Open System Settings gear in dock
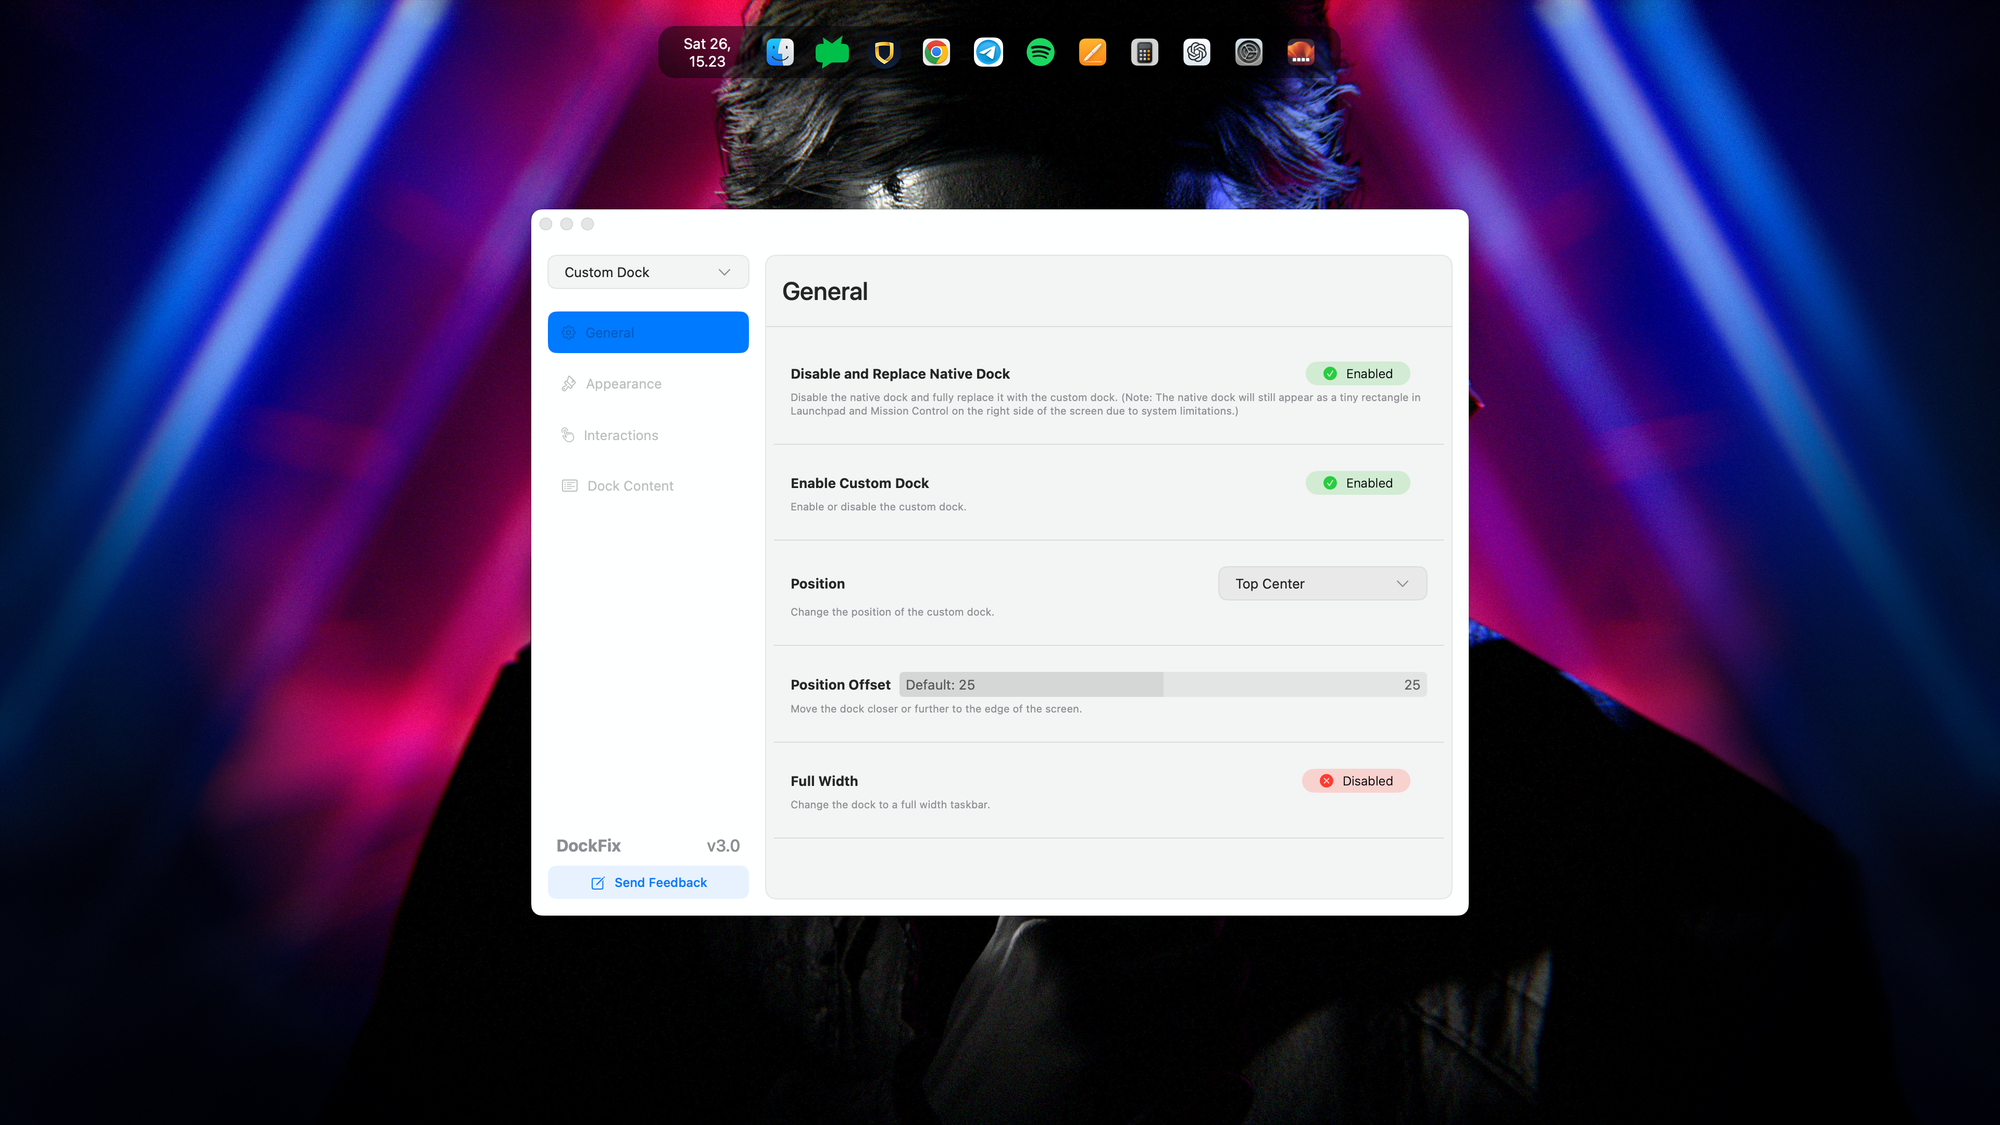Image resolution: width=2000 pixels, height=1125 pixels. pos(1248,52)
